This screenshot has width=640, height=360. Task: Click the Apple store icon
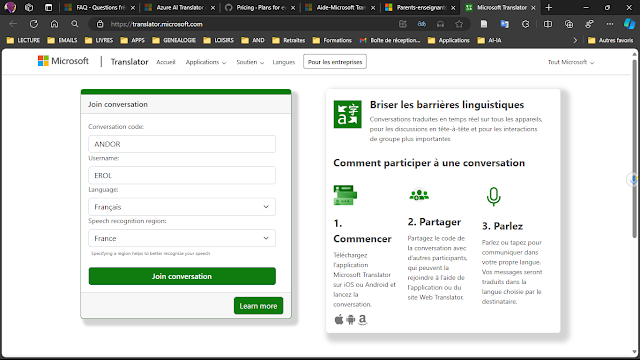[x=339, y=319]
